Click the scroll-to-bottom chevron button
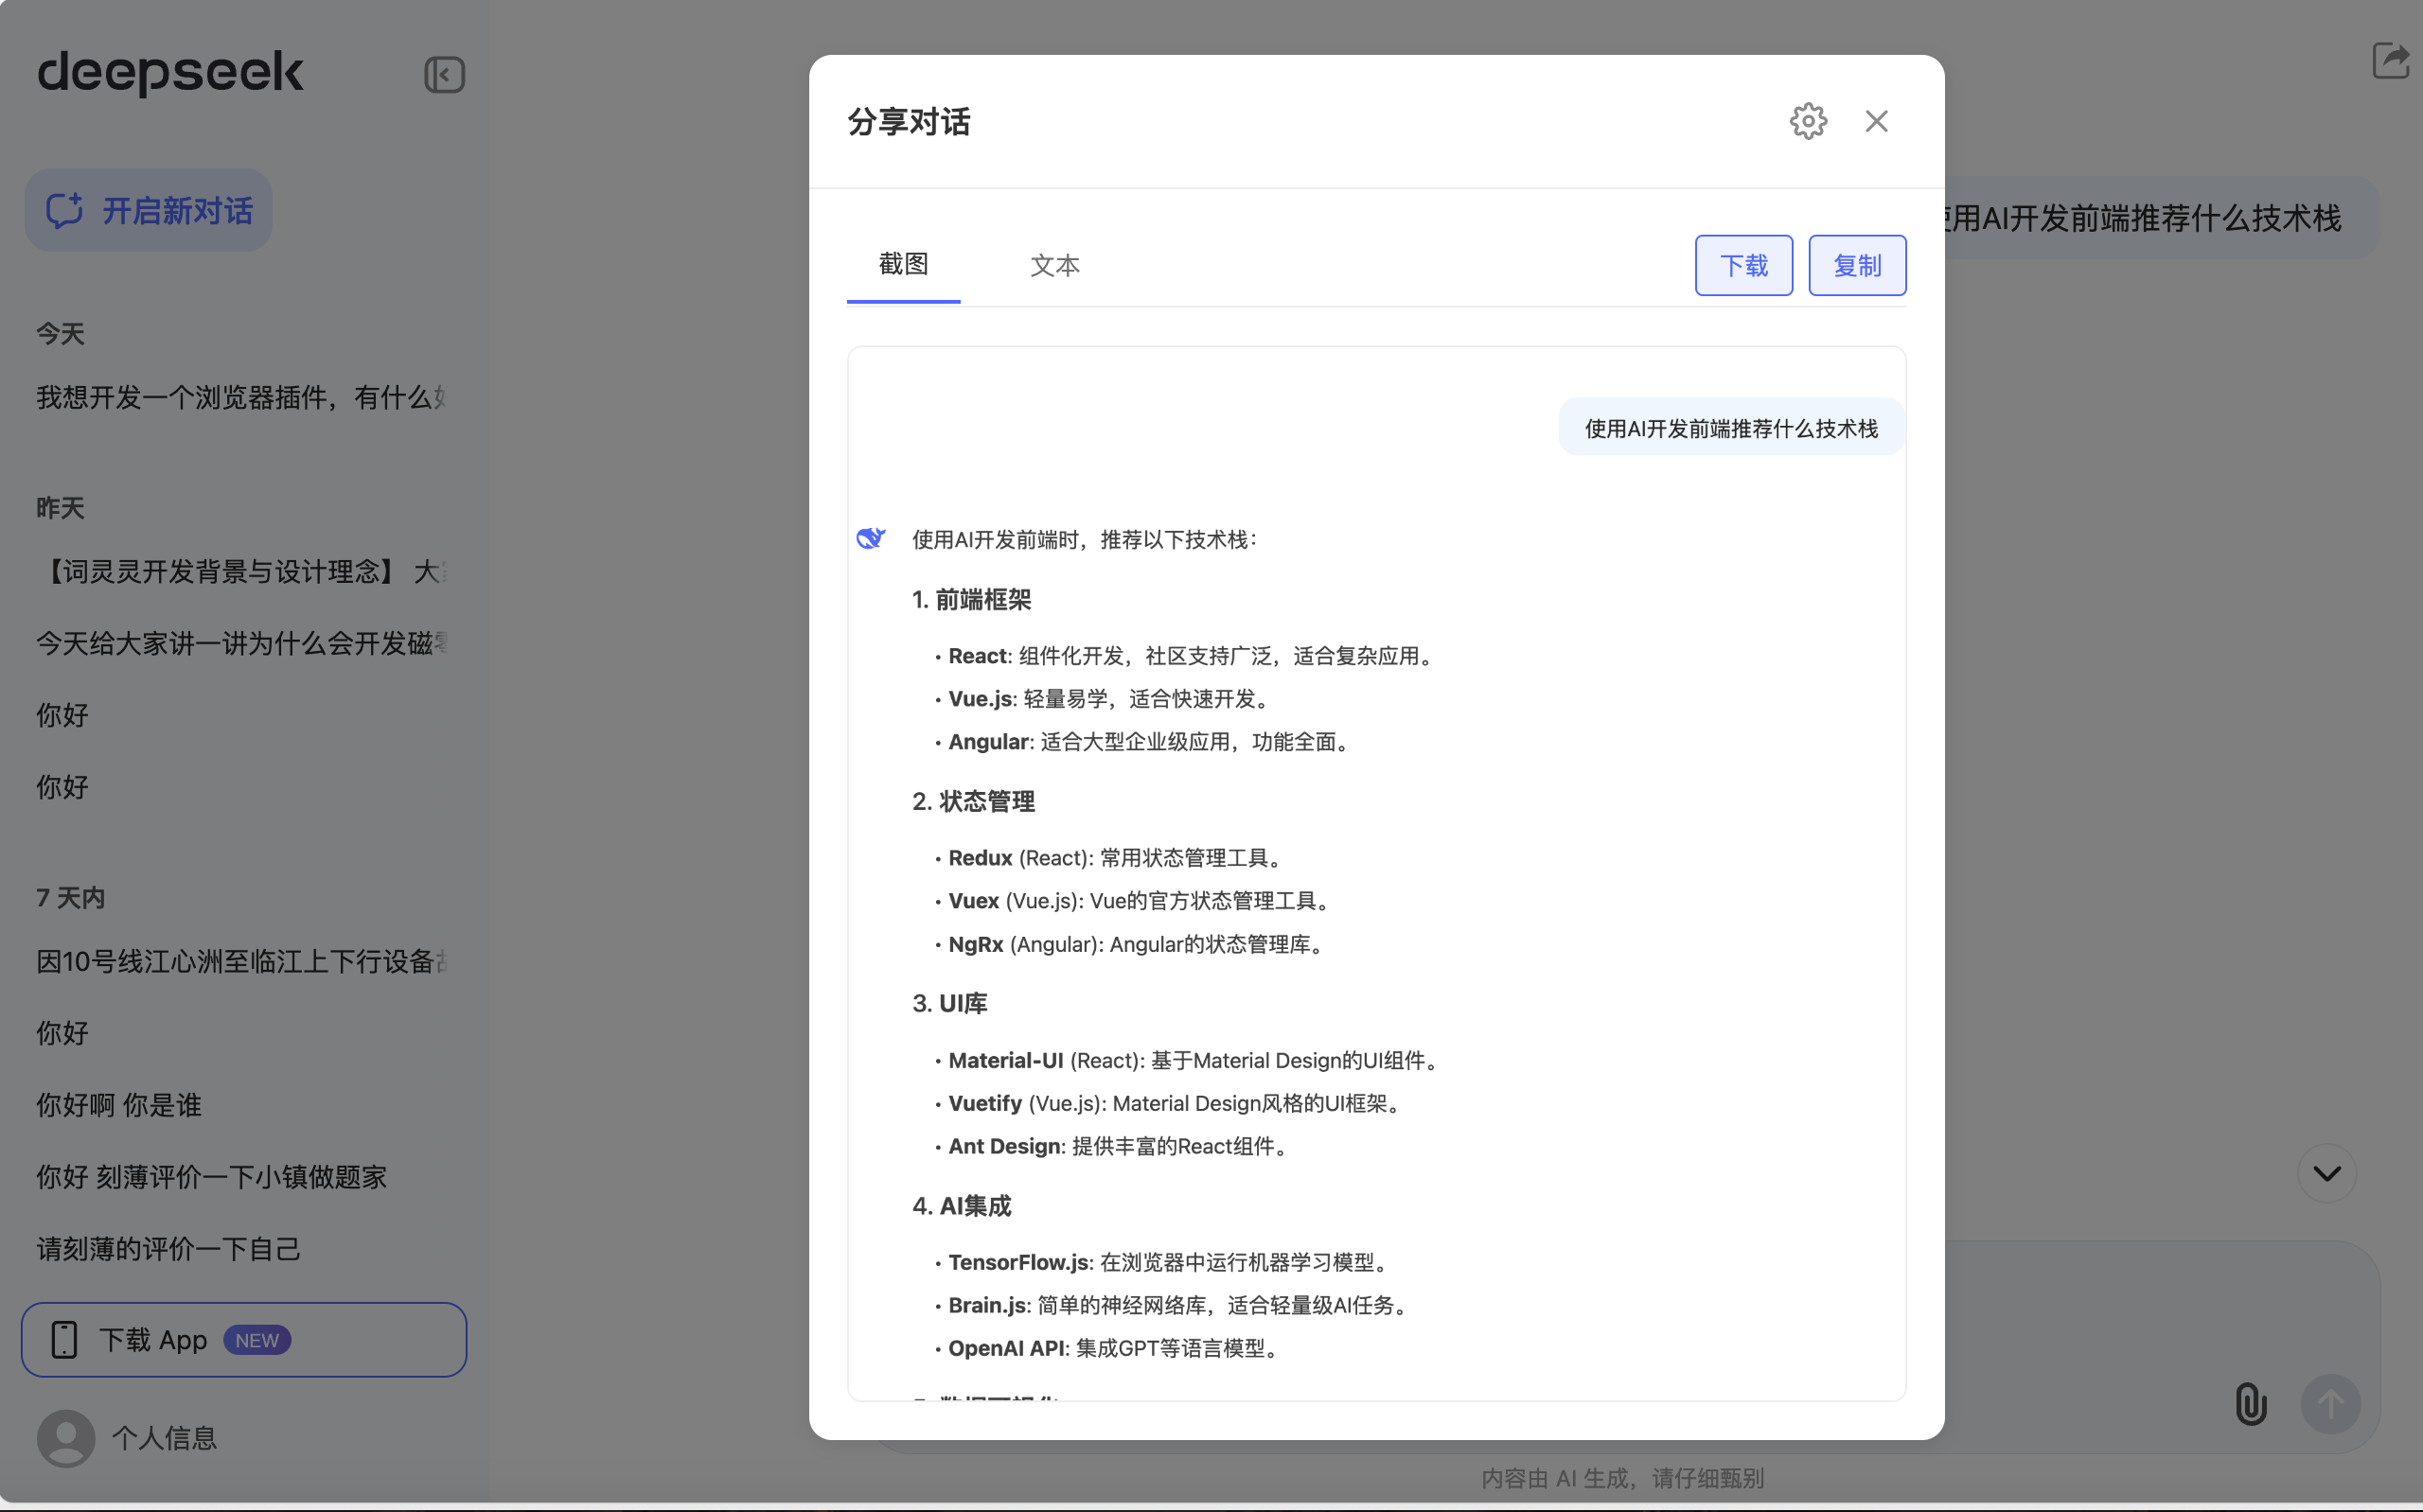Screen dimensions: 2423x1512 pyautogui.click(x=2326, y=1173)
